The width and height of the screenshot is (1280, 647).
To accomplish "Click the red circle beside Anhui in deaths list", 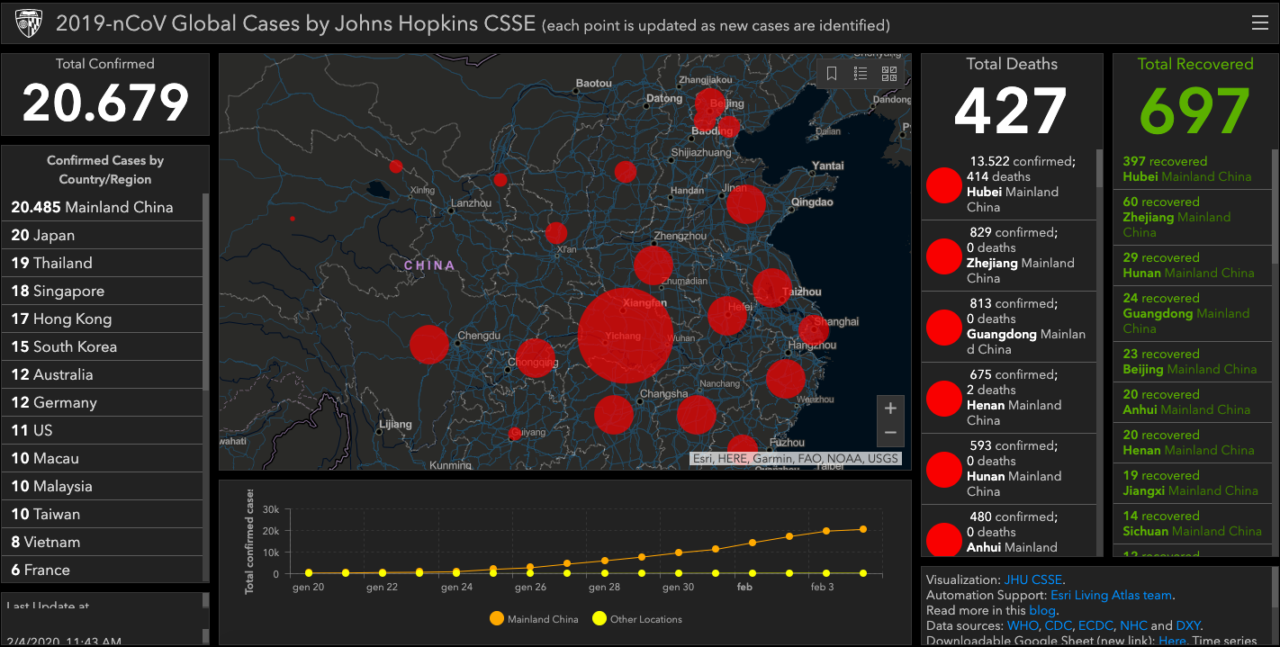I will tap(944, 539).
